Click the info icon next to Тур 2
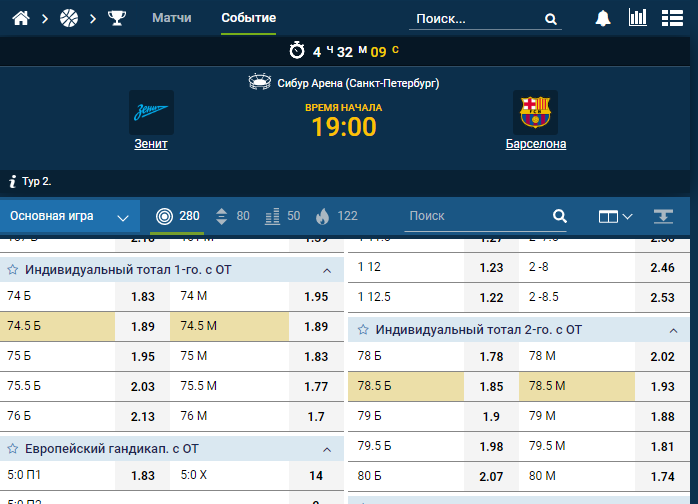The height and width of the screenshot is (504, 698). pos(12,181)
